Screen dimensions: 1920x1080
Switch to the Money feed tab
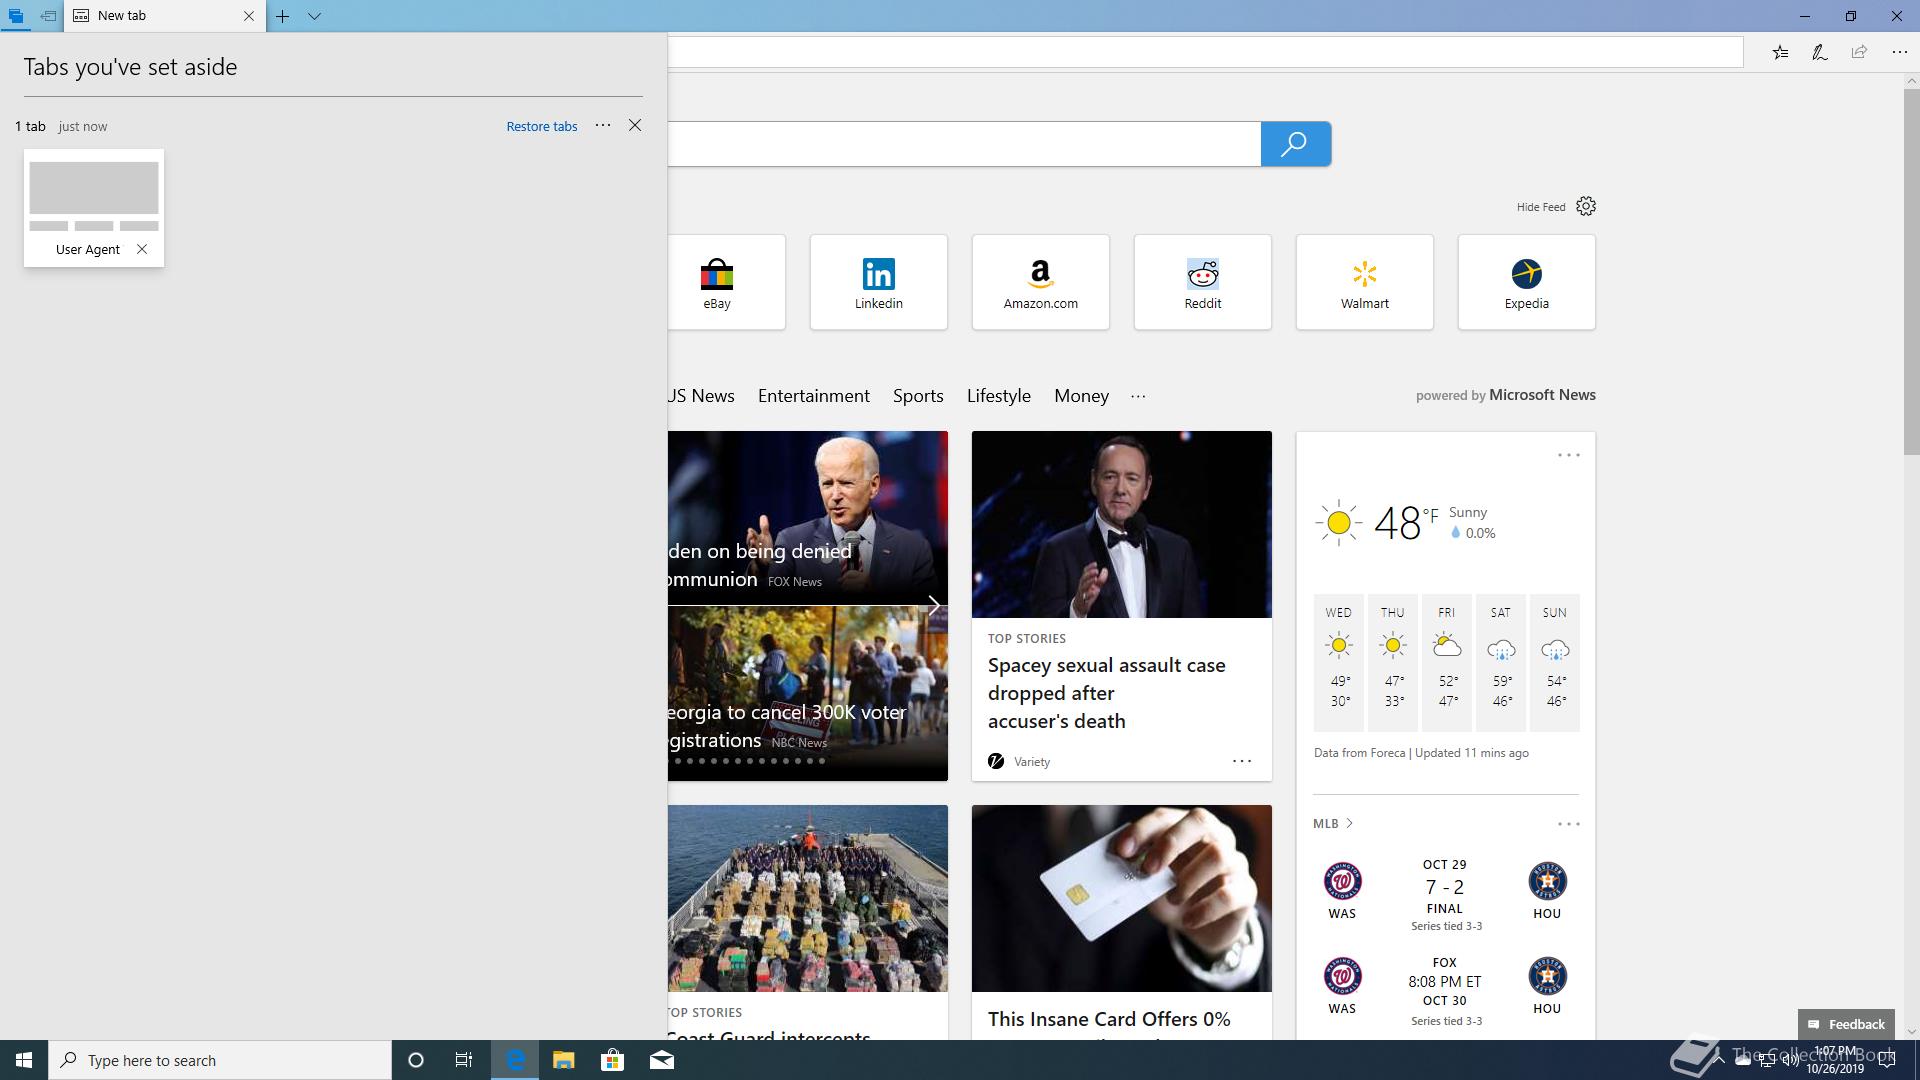click(x=1081, y=396)
